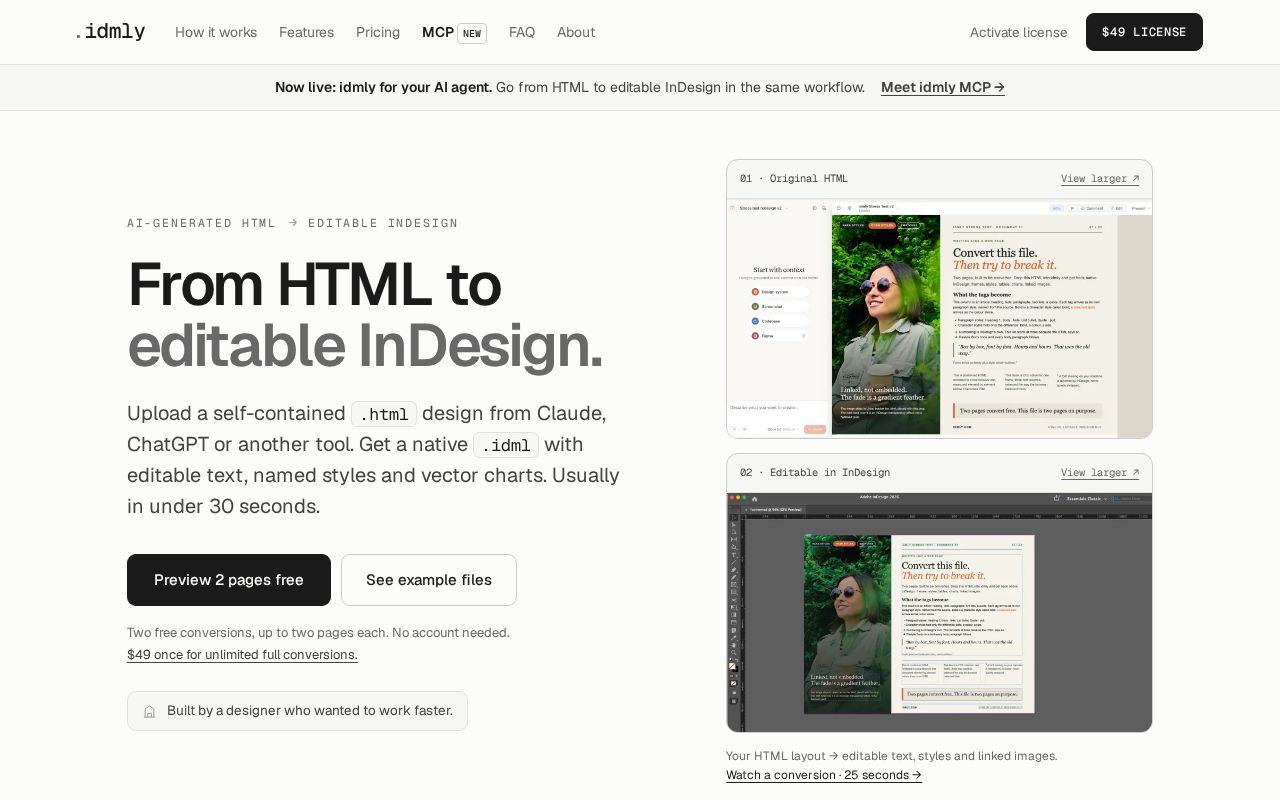Image resolution: width=1280 pixels, height=800 pixels.
Task: Jump to the FAQ nav link
Action: 522,32
